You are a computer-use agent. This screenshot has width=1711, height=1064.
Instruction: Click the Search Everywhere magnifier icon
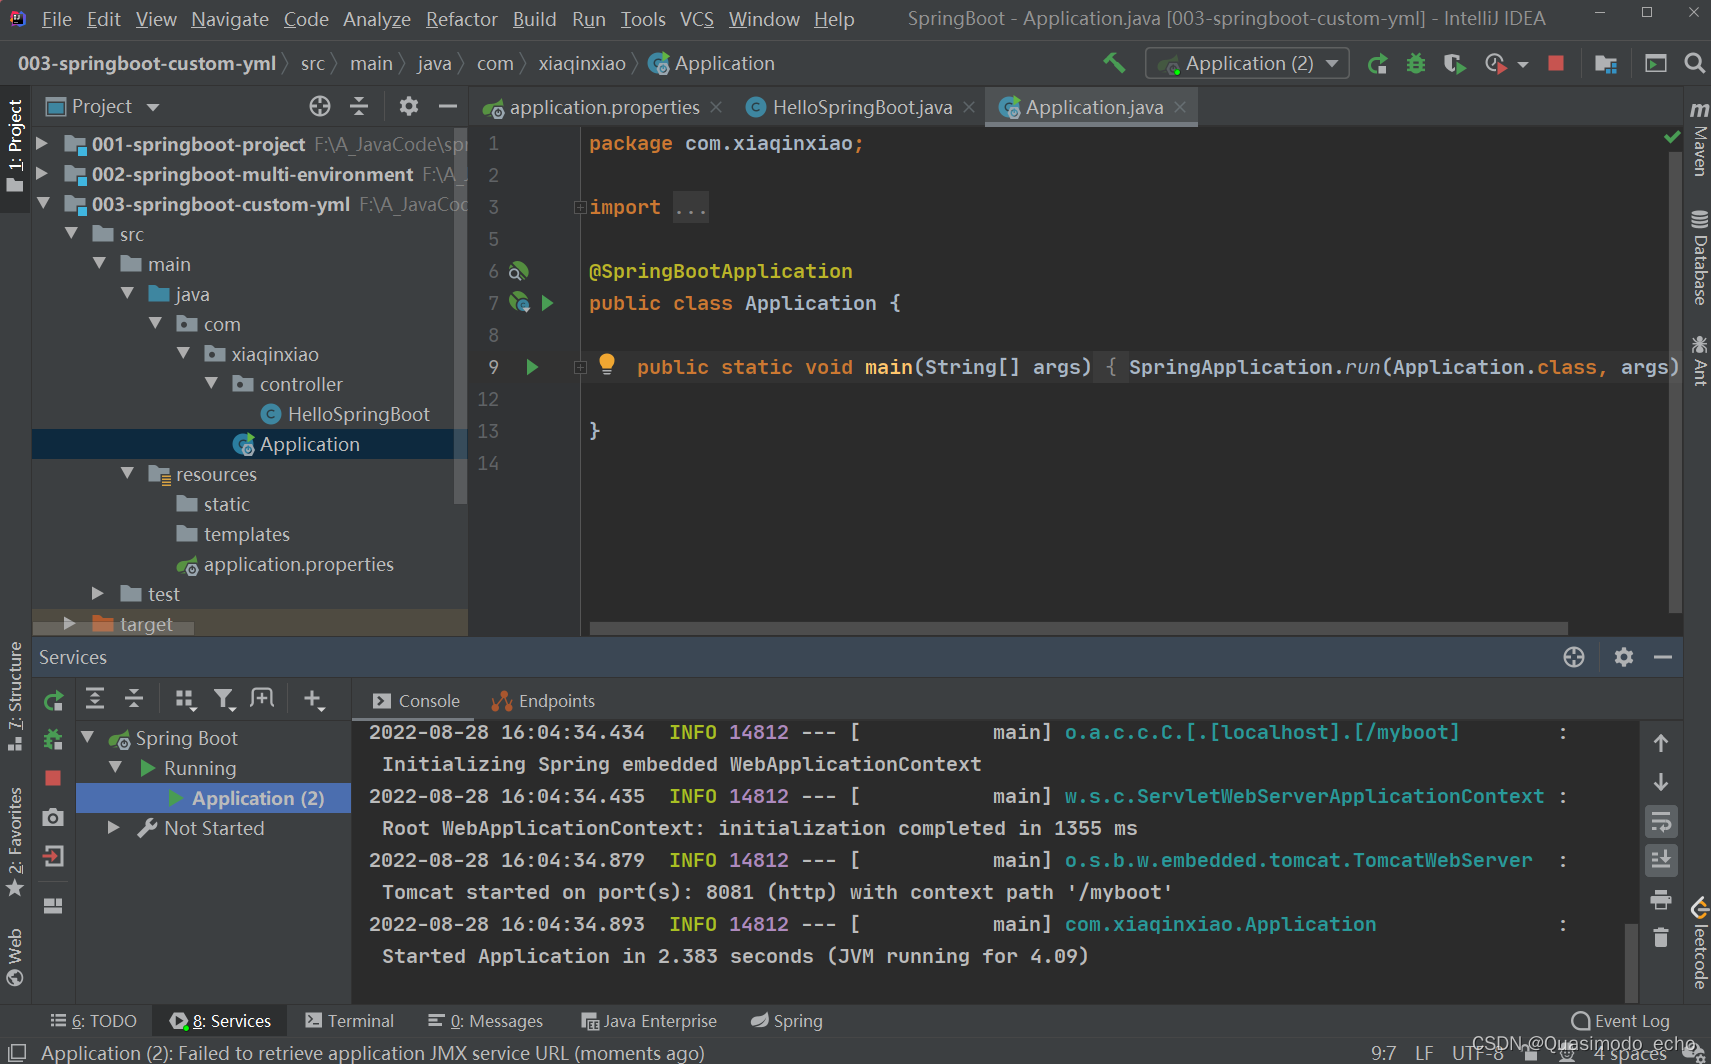(1694, 63)
